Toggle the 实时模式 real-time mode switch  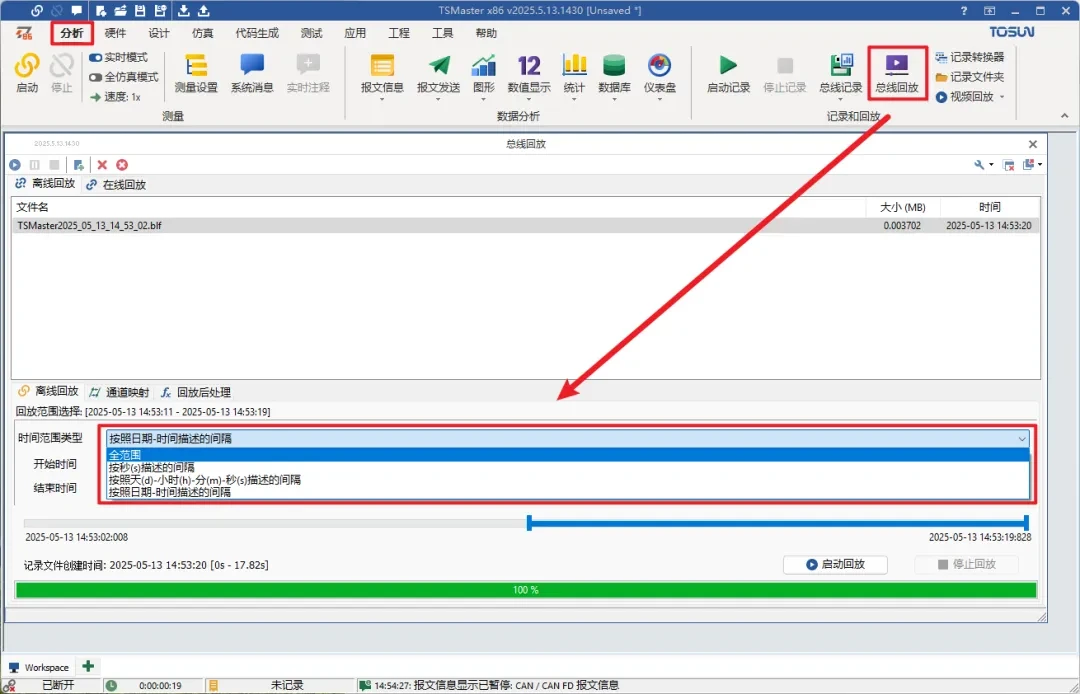pos(96,58)
